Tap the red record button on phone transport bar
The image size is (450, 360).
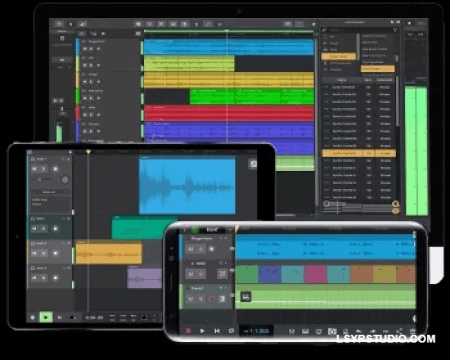(188, 331)
